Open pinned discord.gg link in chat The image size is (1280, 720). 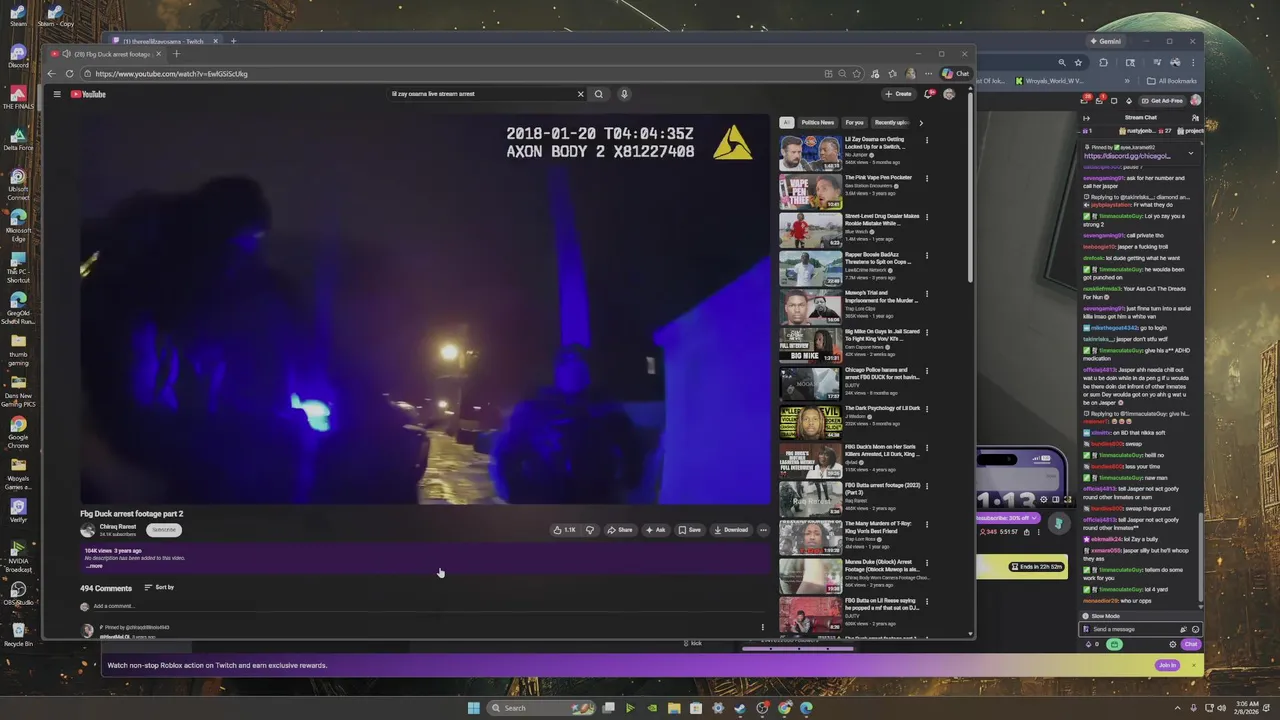tap(1126, 156)
